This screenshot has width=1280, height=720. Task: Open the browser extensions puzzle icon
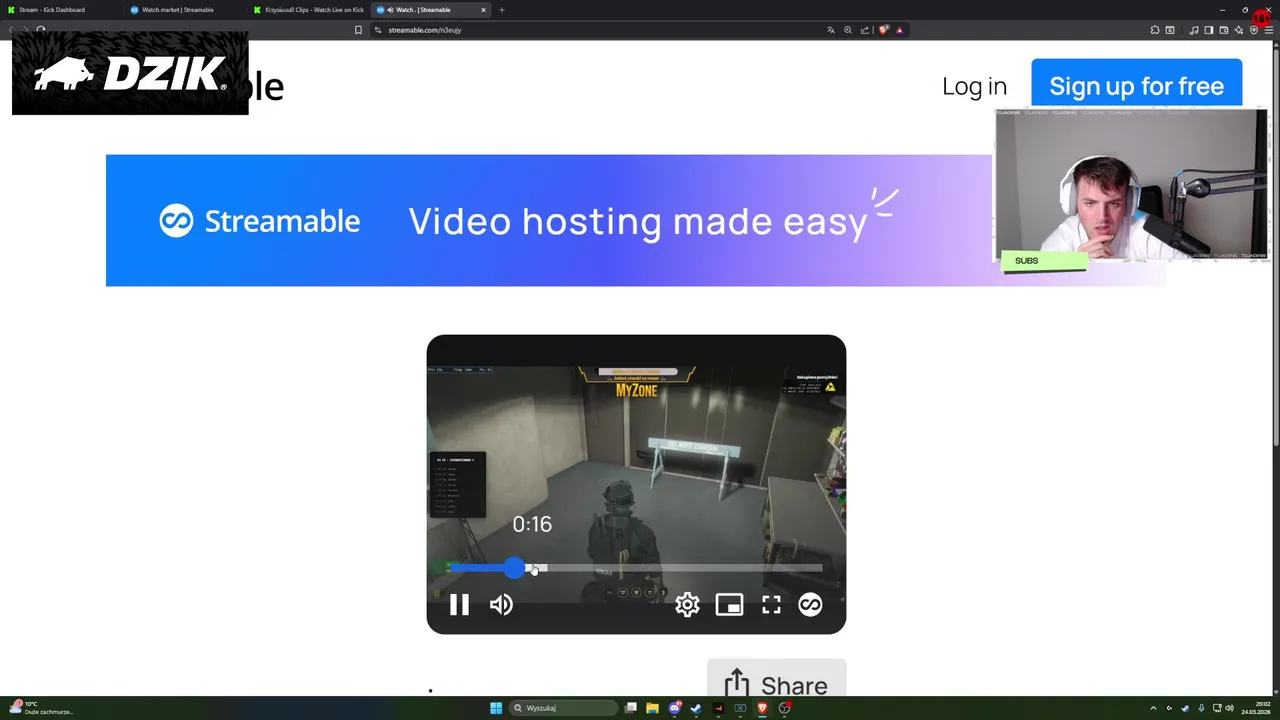(1155, 30)
